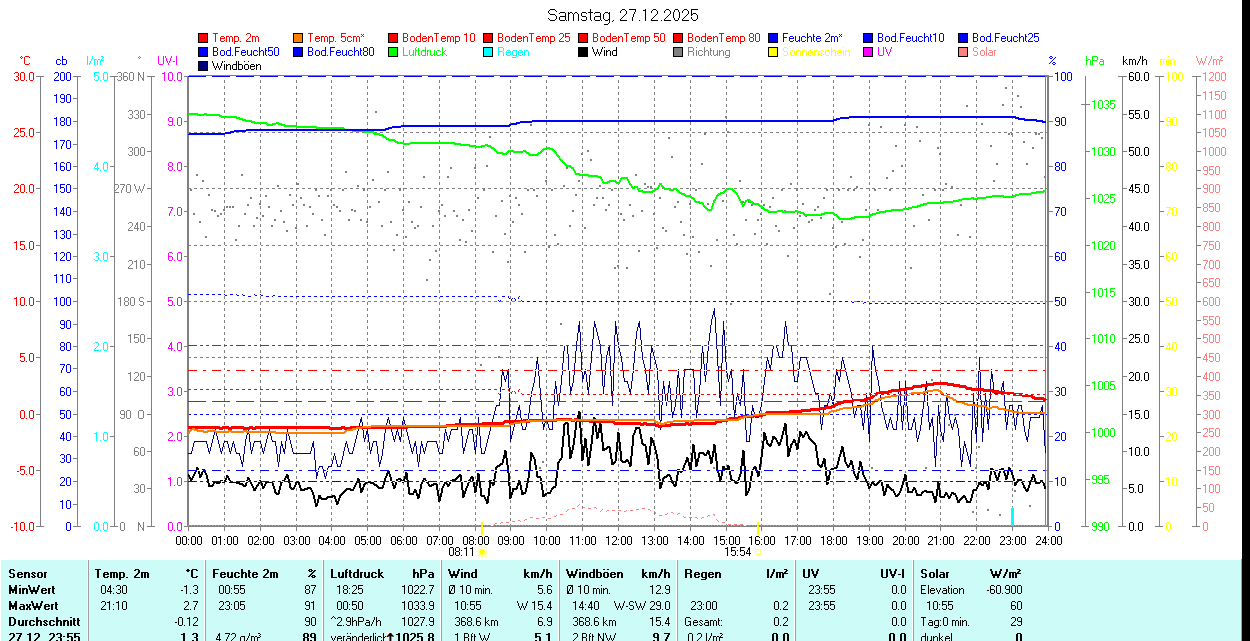Click the salmon Solar legend square

click(x=964, y=52)
